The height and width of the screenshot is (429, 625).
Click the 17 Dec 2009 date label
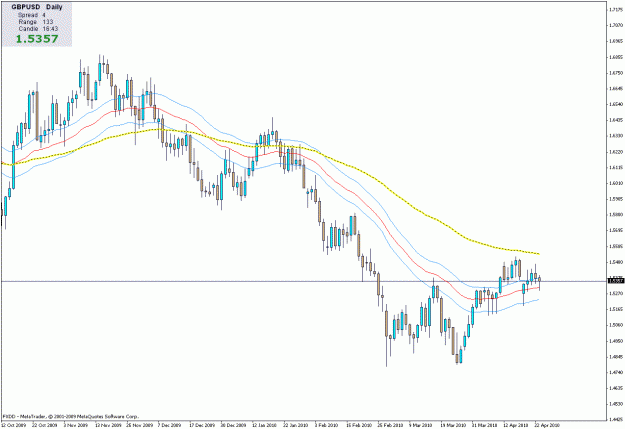pos(202,425)
